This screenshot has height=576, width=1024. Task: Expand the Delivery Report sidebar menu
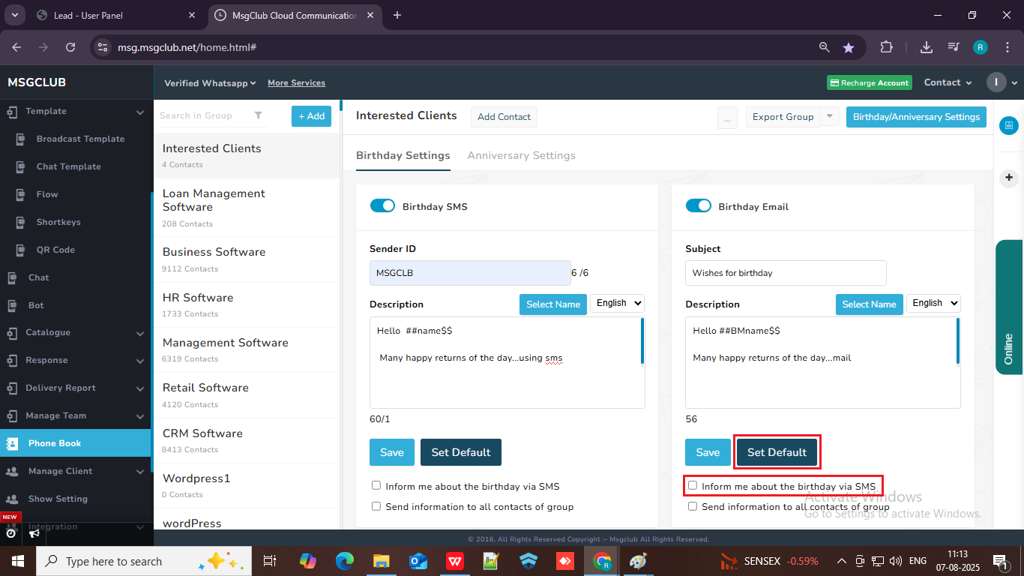[x=76, y=388]
